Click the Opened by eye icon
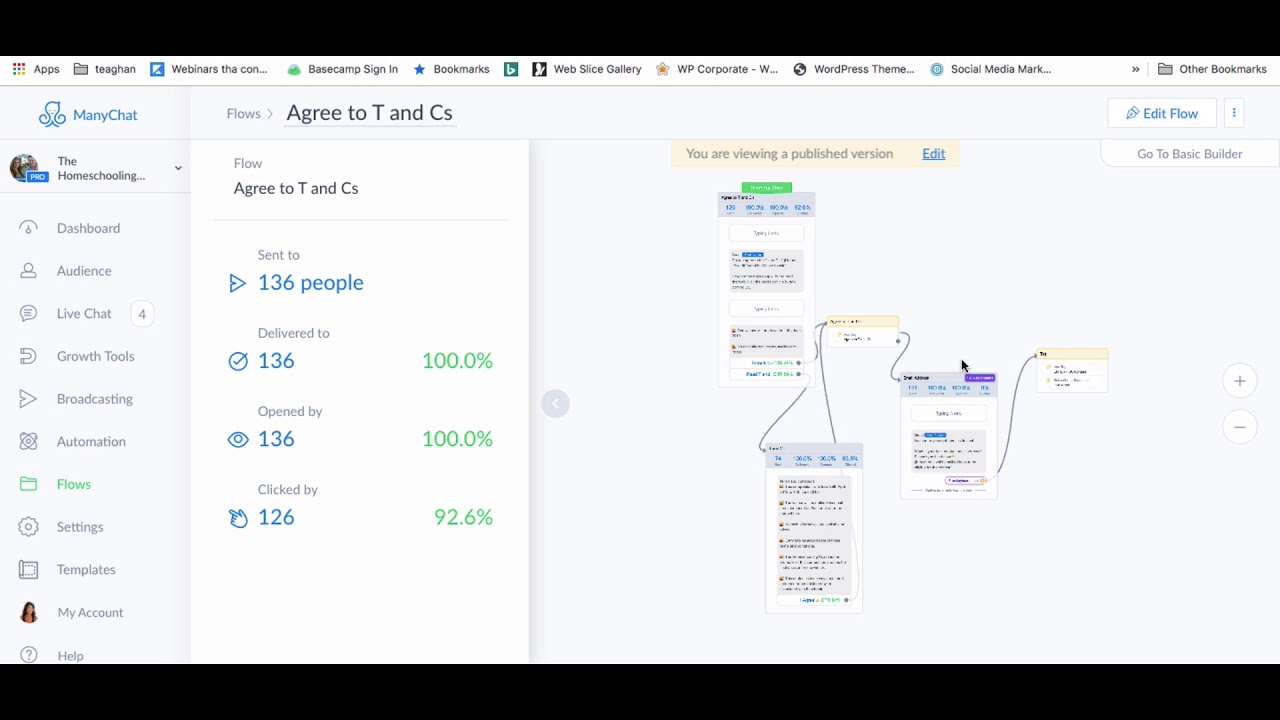The image size is (1280, 720). click(237, 440)
